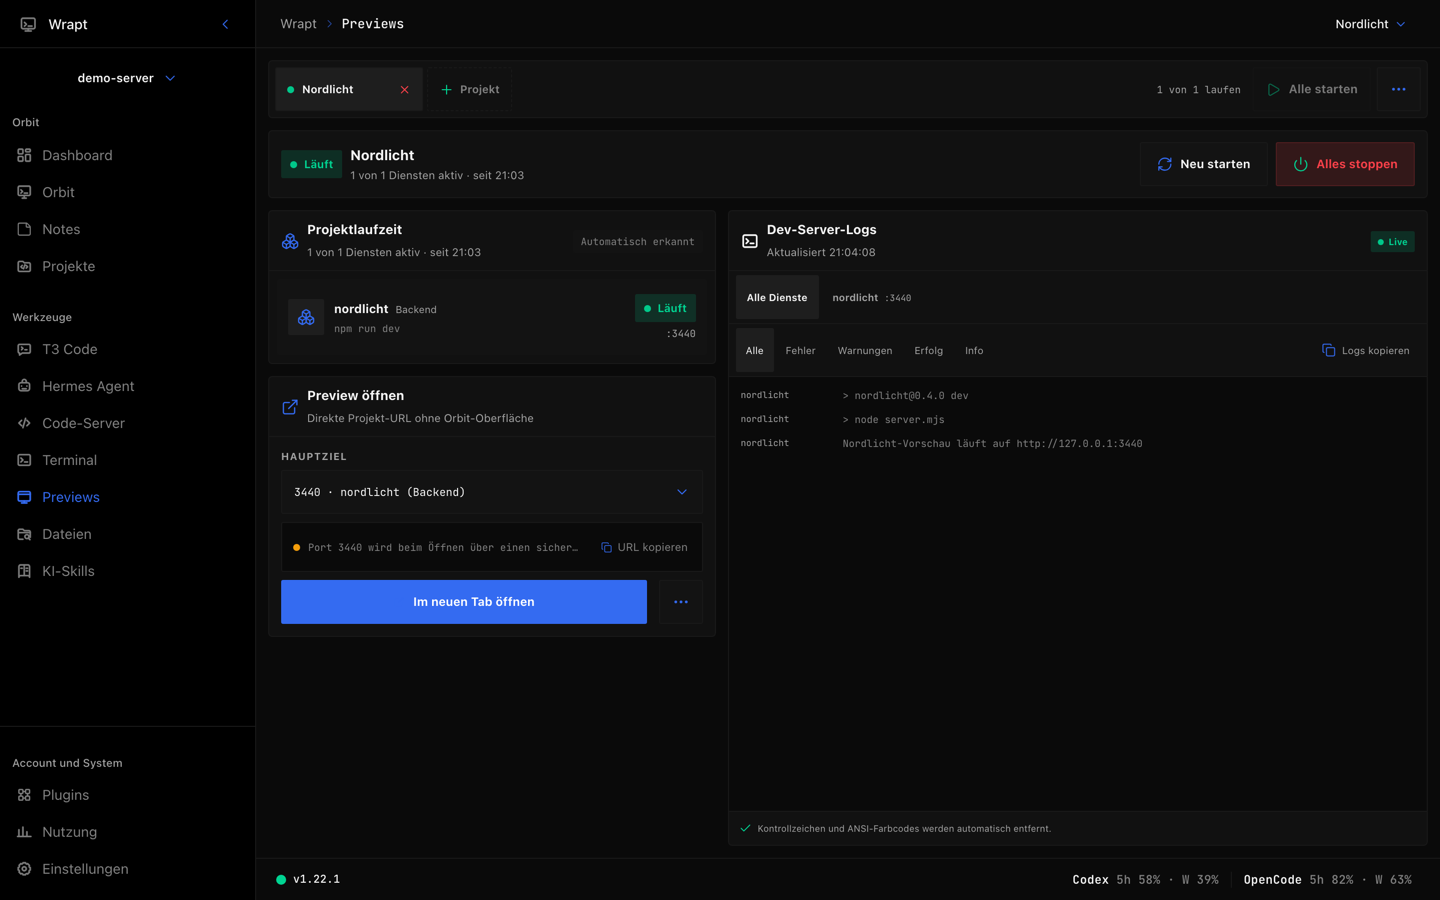Go to Orbit in the sidebar
Viewport: 1440px width, 900px height.
click(127, 192)
